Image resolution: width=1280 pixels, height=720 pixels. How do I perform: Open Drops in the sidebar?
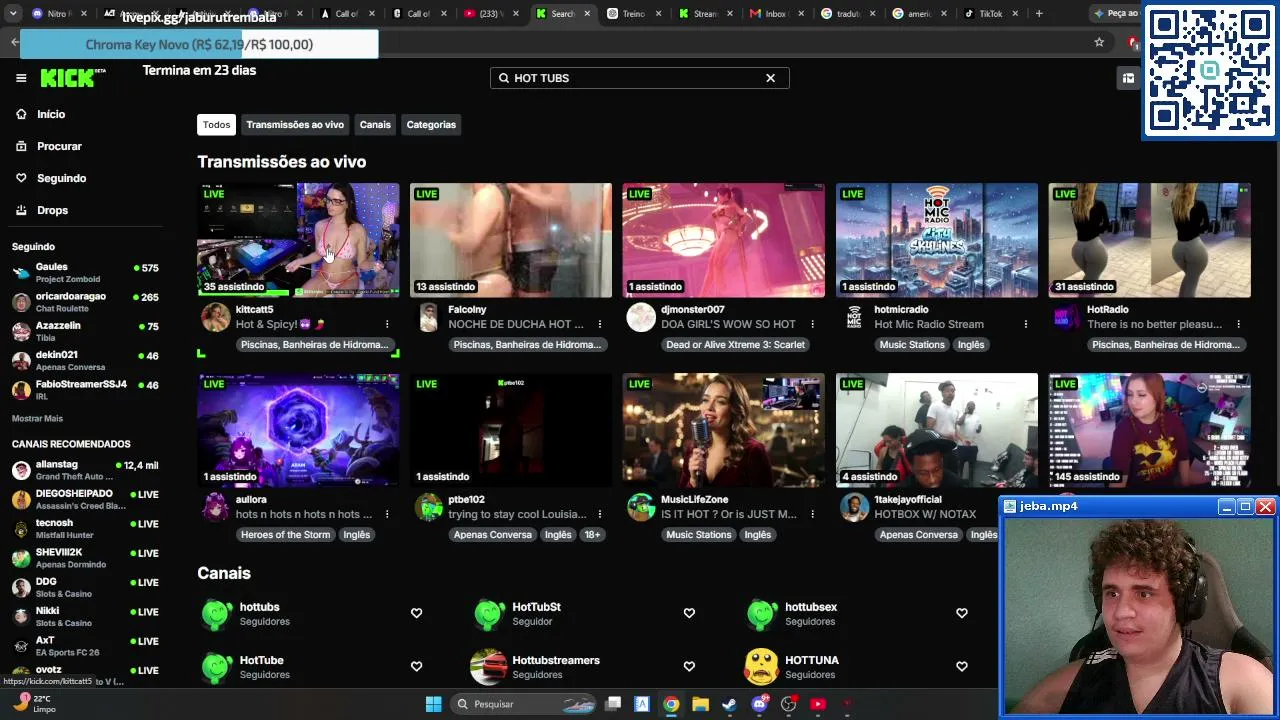click(52, 210)
